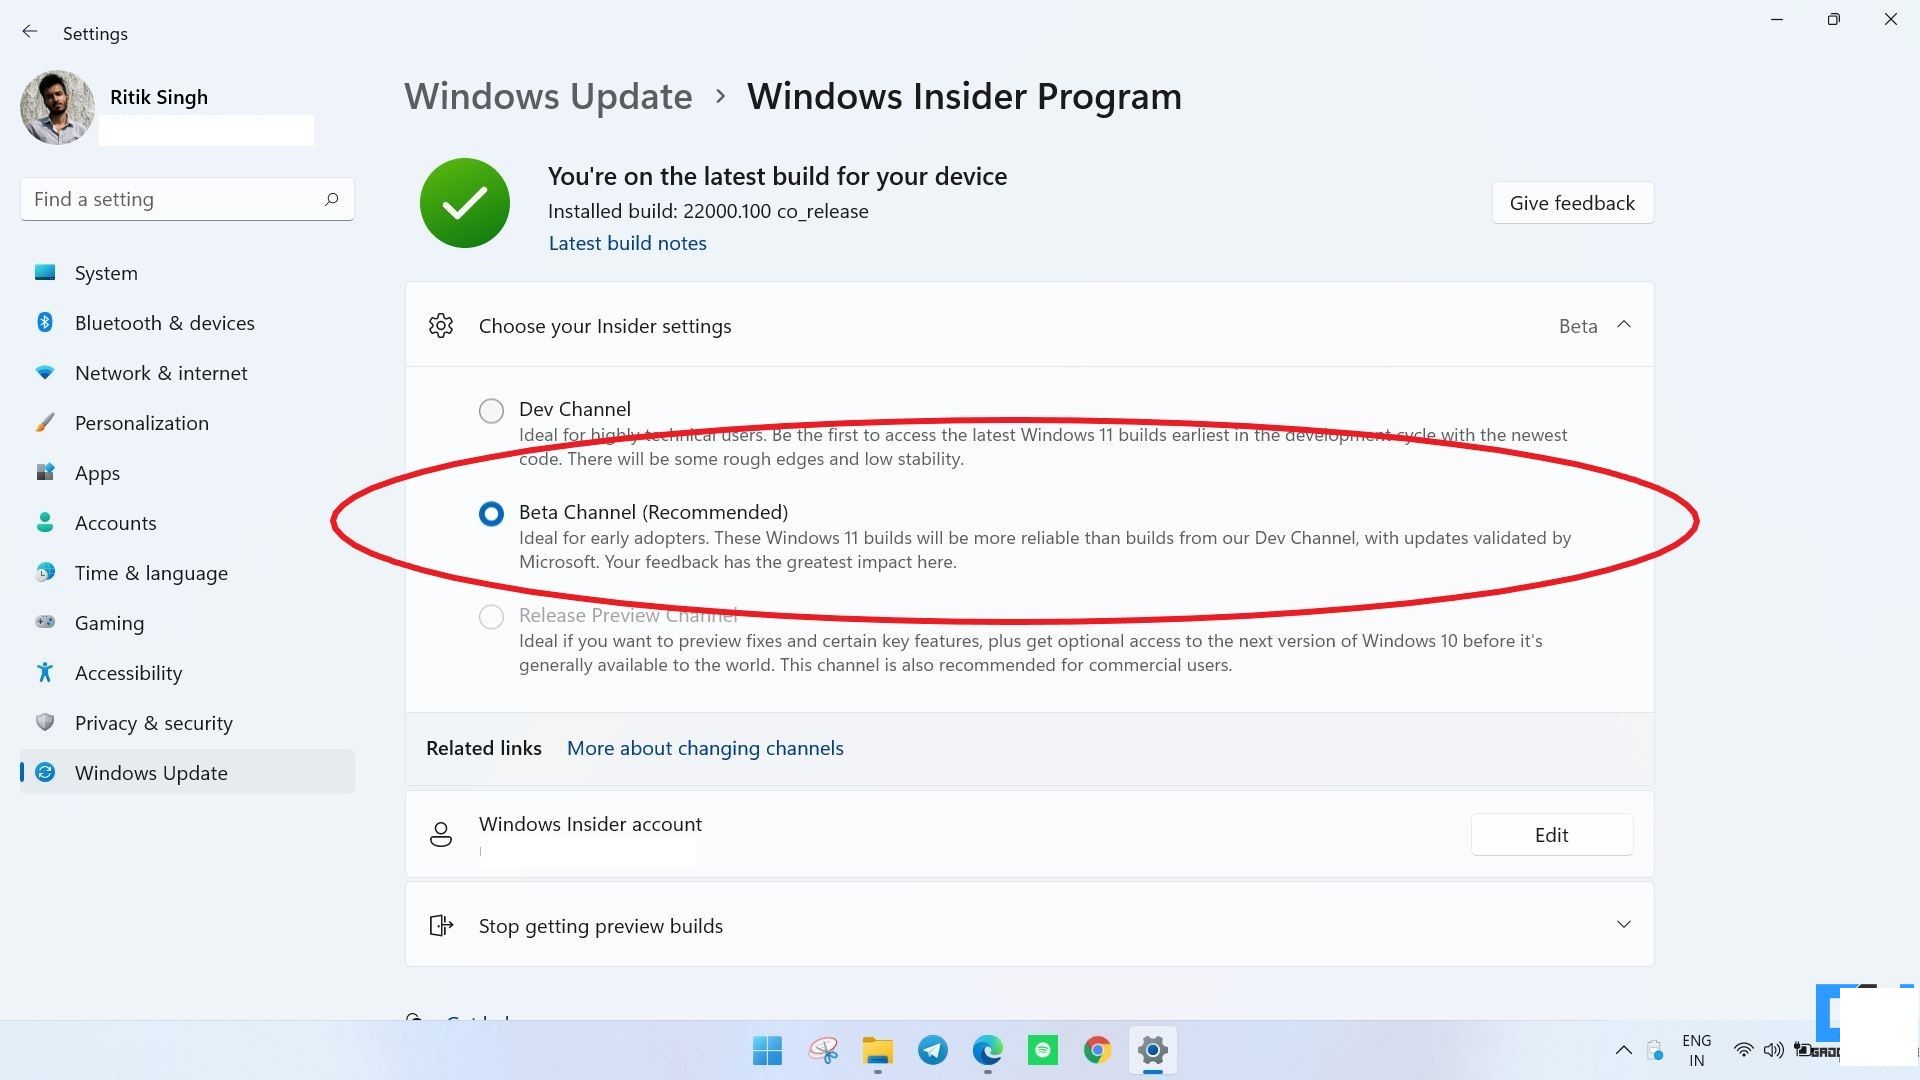1920x1080 pixels.
Task: Expand the Stop getting preview builds section
Action: click(1625, 924)
